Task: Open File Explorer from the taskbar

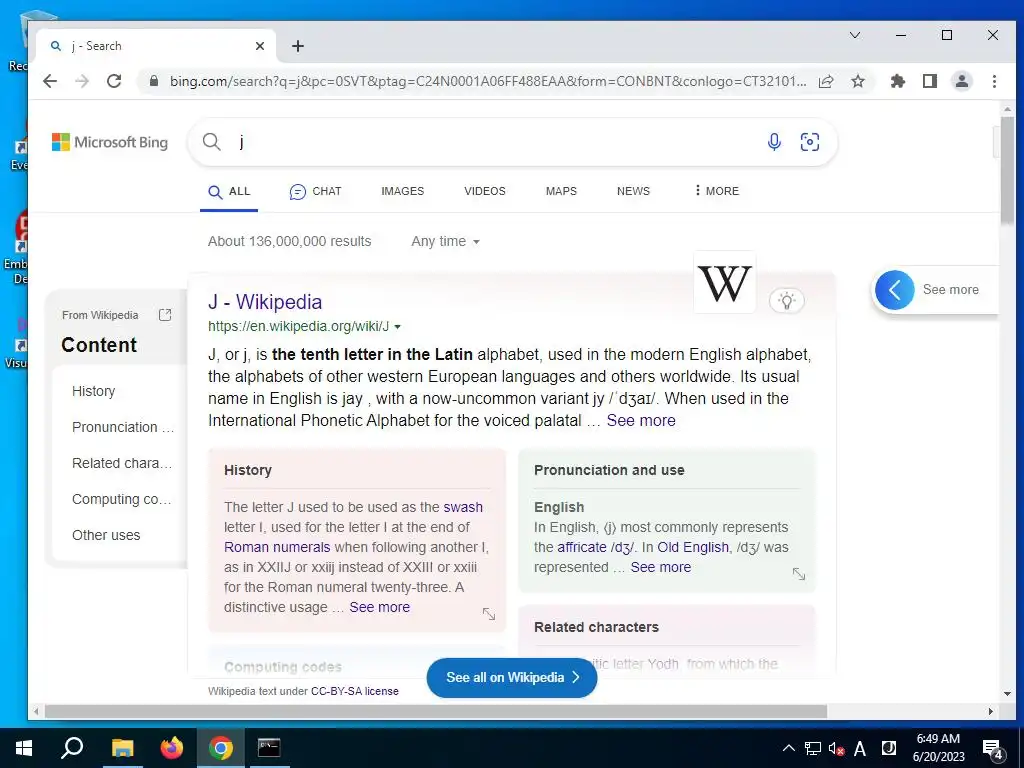Action: click(122, 748)
